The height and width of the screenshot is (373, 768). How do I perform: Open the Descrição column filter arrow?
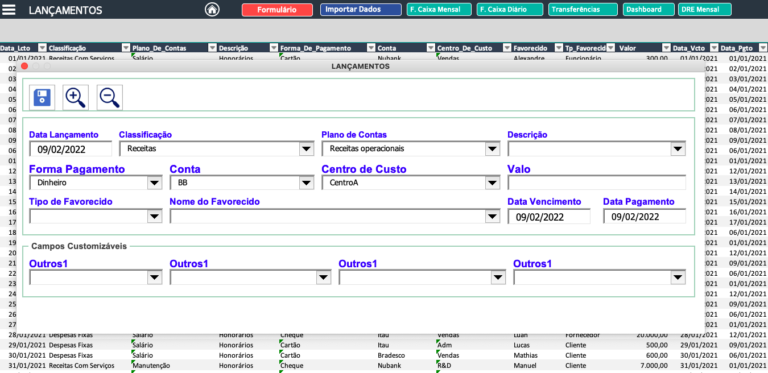(273, 47)
